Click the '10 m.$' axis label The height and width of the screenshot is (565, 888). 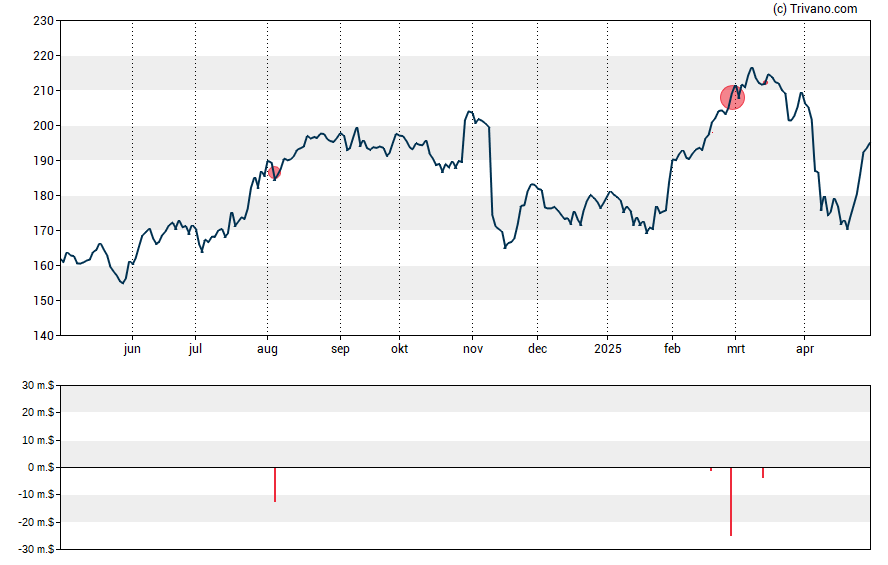(x=38, y=440)
